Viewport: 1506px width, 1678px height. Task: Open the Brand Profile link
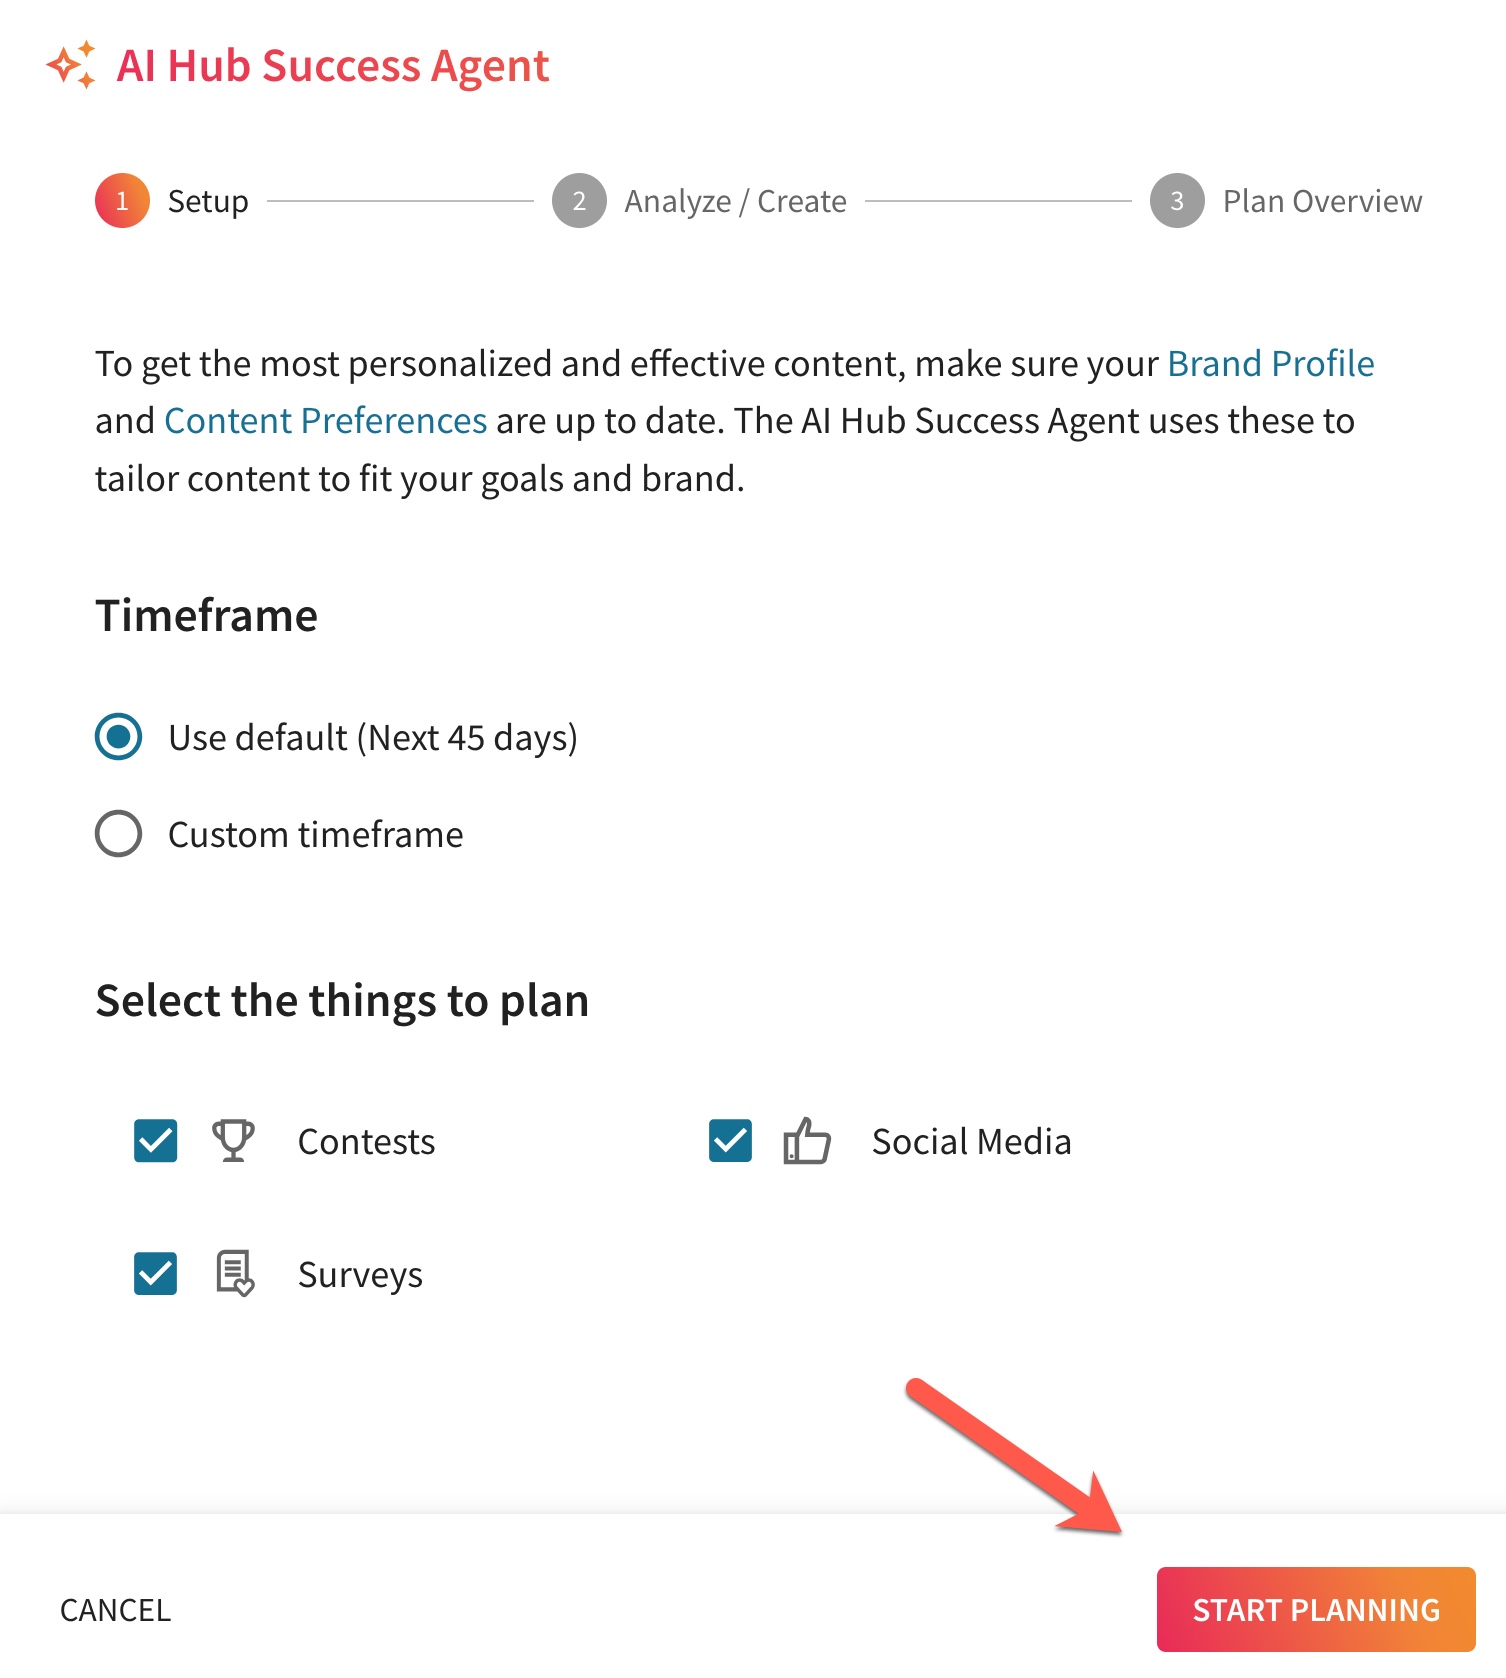(x=1270, y=364)
